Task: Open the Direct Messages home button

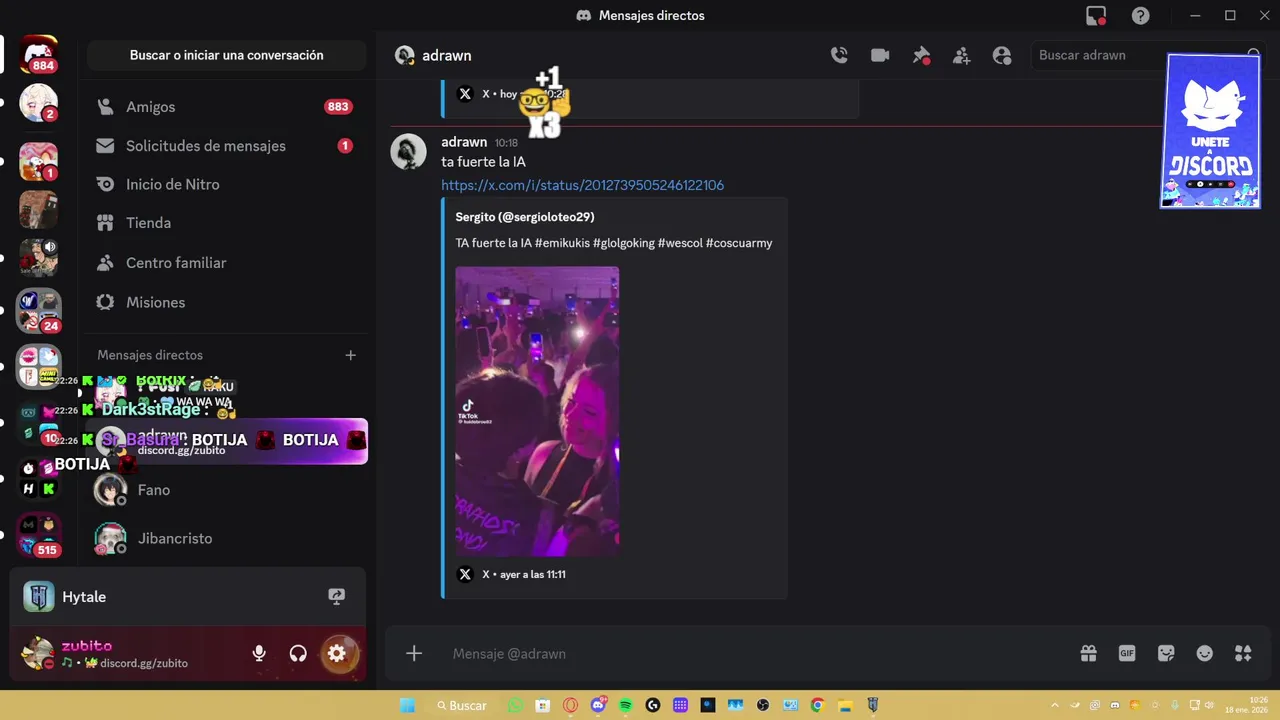Action: [x=39, y=55]
